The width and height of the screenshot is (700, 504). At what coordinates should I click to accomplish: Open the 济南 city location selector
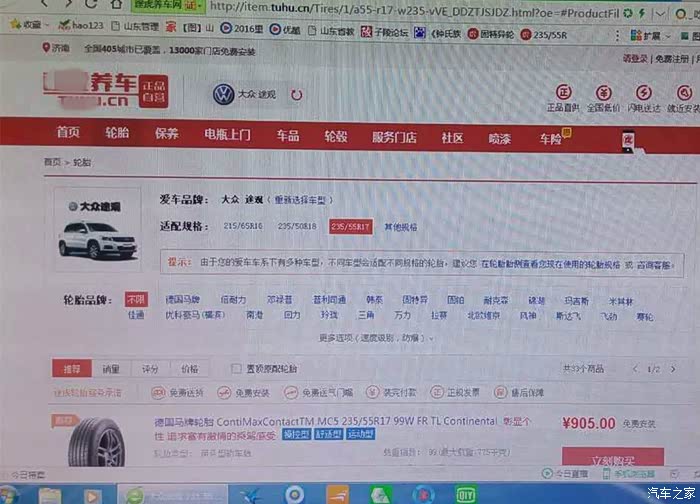tap(56, 47)
